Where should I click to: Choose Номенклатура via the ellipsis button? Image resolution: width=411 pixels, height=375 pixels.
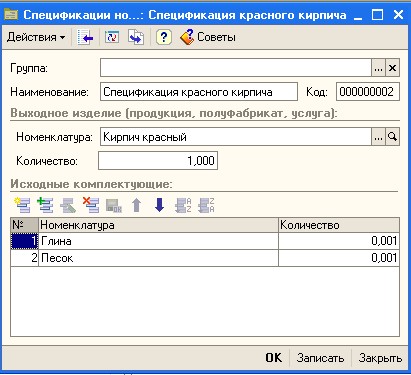pos(378,137)
